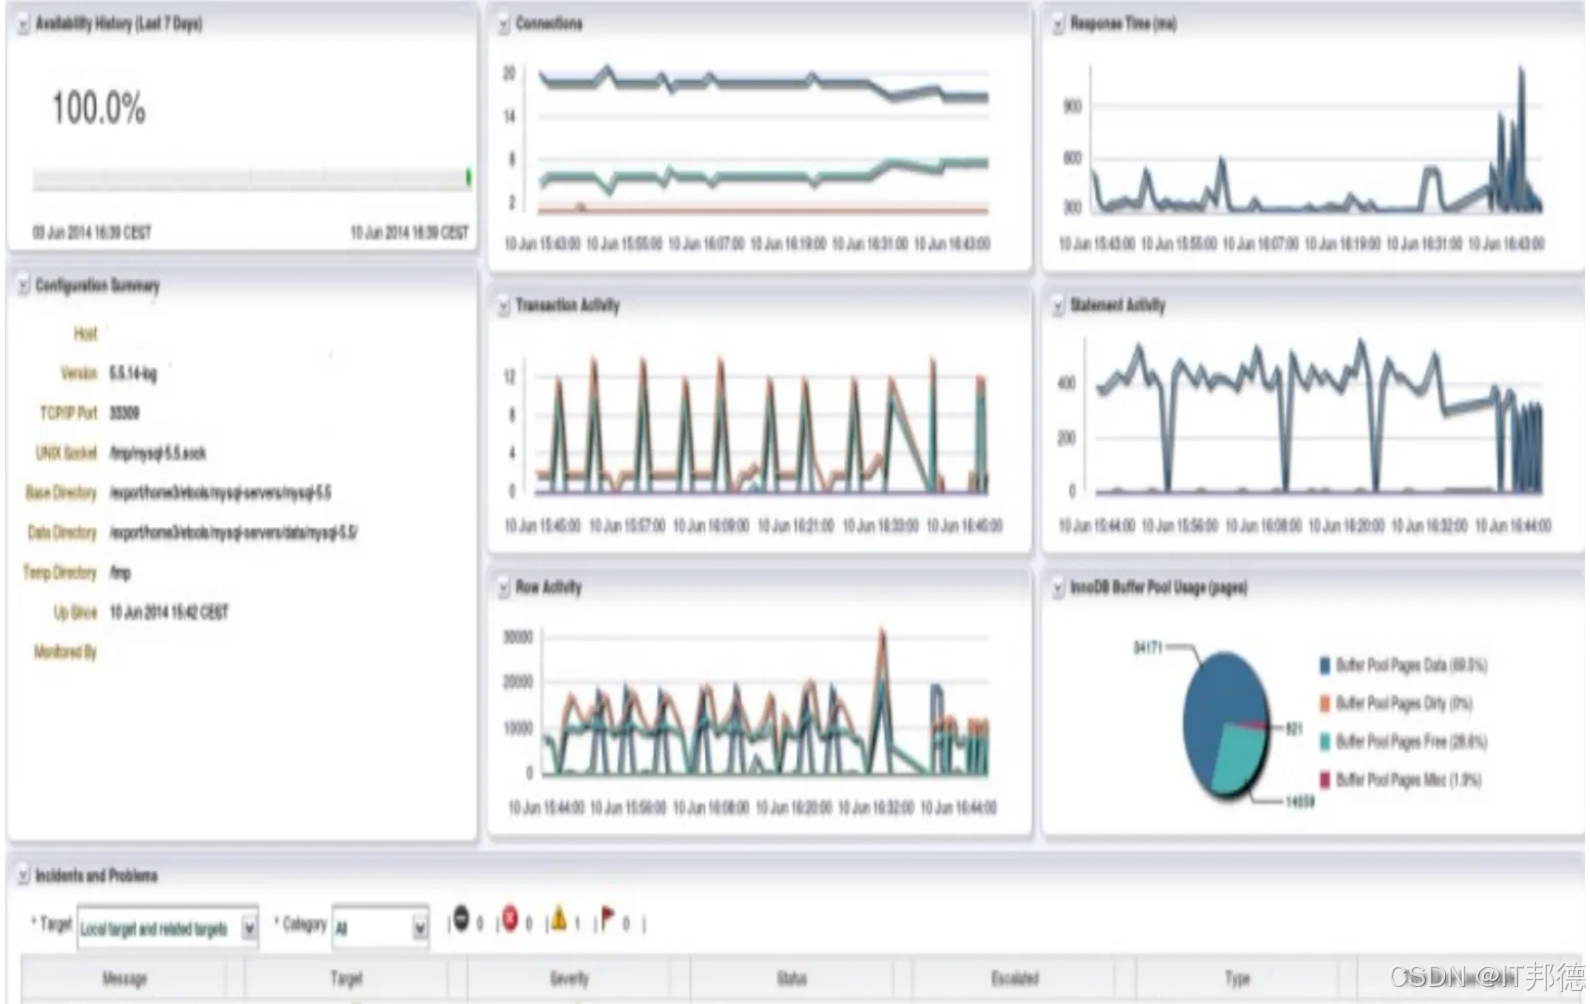Sort by the Target column header
The width and height of the screenshot is (1590, 1004).
(346, 978)
